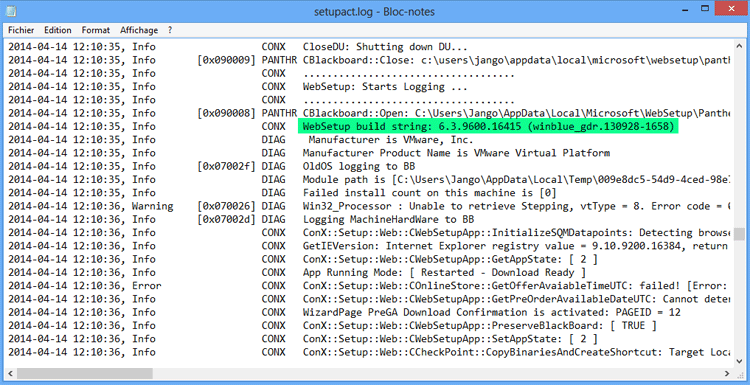Click 'GetAppState: [ 2 ]' log line
The height and width of the screenshot is (385, 750).
click(x=450, y=259)
